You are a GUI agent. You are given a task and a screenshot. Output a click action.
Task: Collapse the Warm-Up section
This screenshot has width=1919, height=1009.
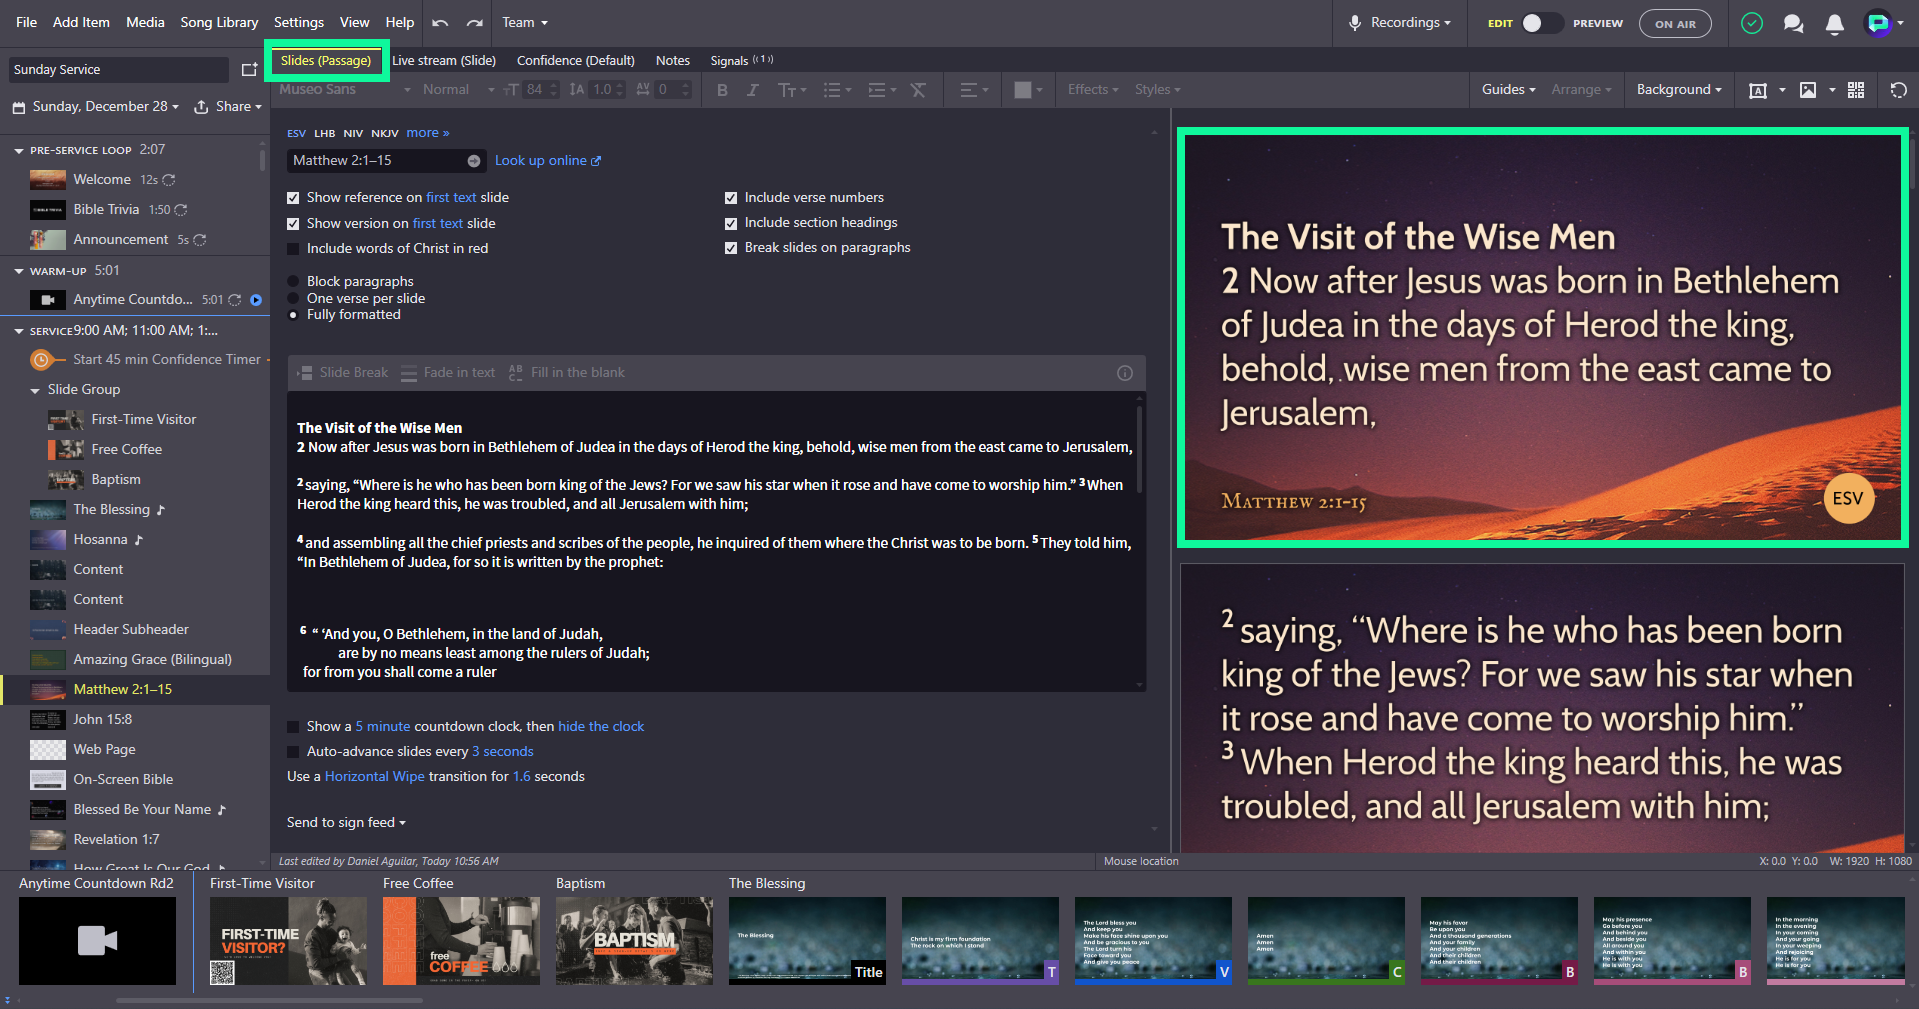point(18,271)
